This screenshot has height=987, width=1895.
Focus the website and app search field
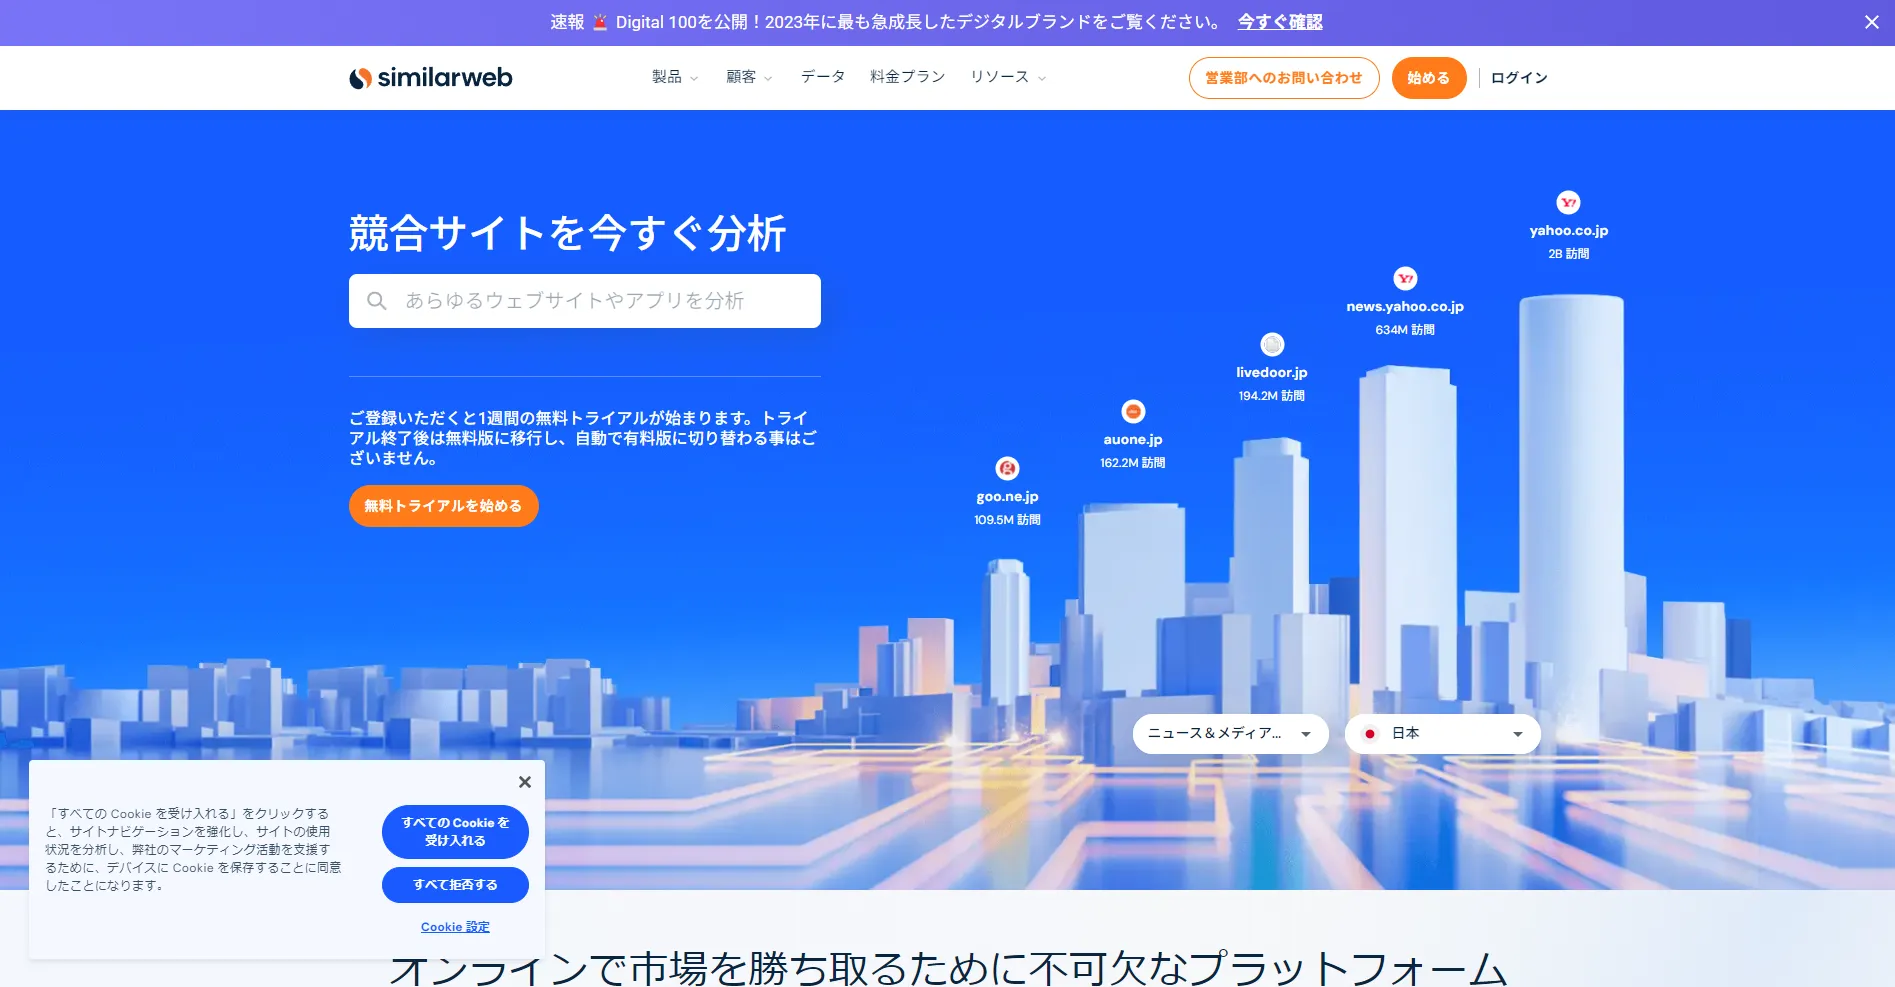(x=585, y=301)
